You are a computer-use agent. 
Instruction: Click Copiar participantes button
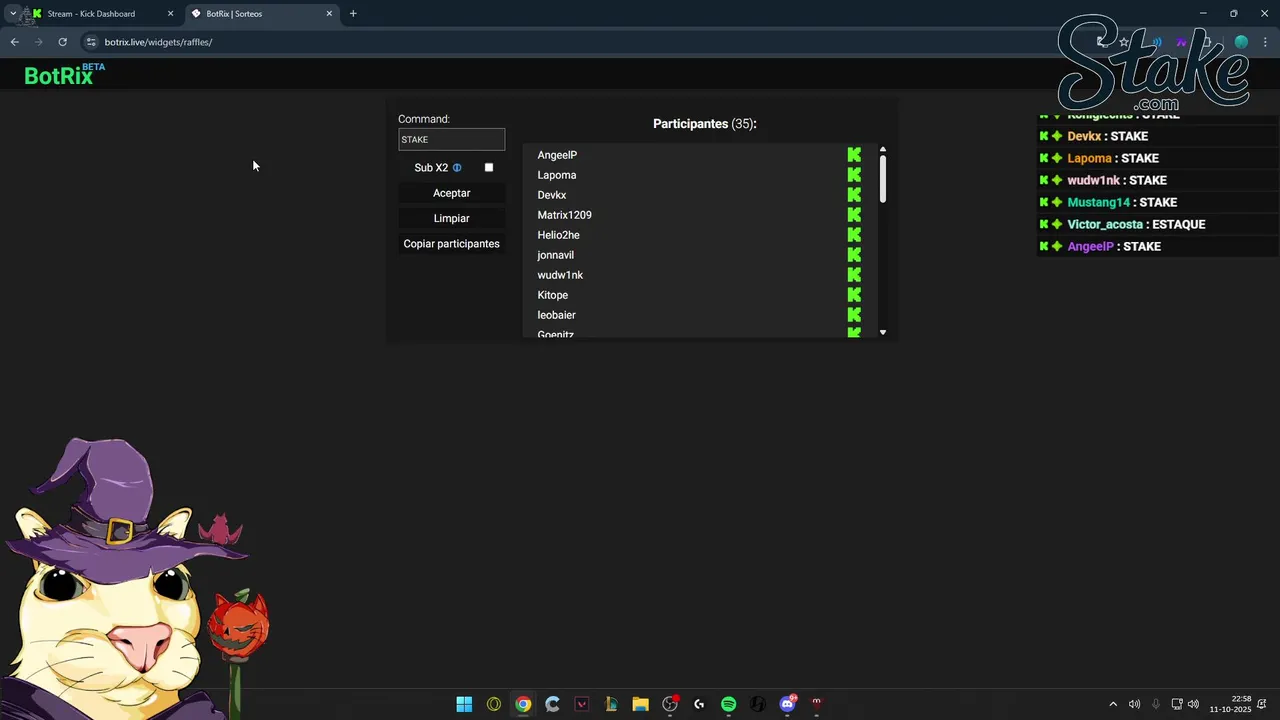click(451, 244)
